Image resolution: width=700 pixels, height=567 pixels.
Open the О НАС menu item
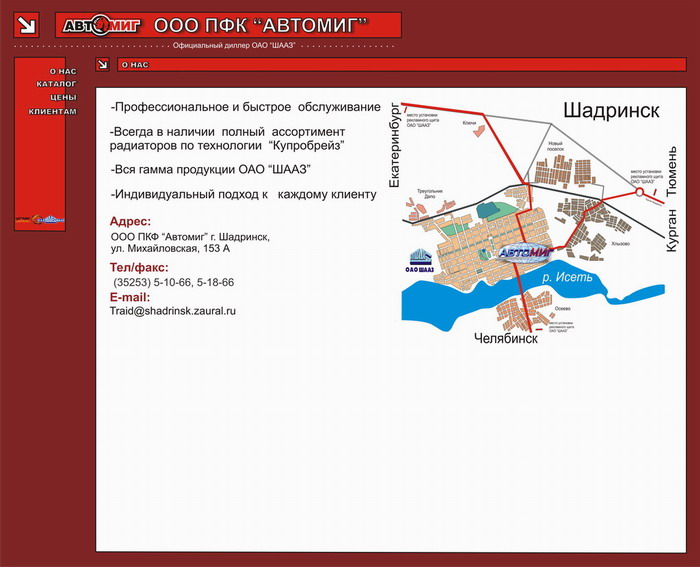tap(63, 71)
